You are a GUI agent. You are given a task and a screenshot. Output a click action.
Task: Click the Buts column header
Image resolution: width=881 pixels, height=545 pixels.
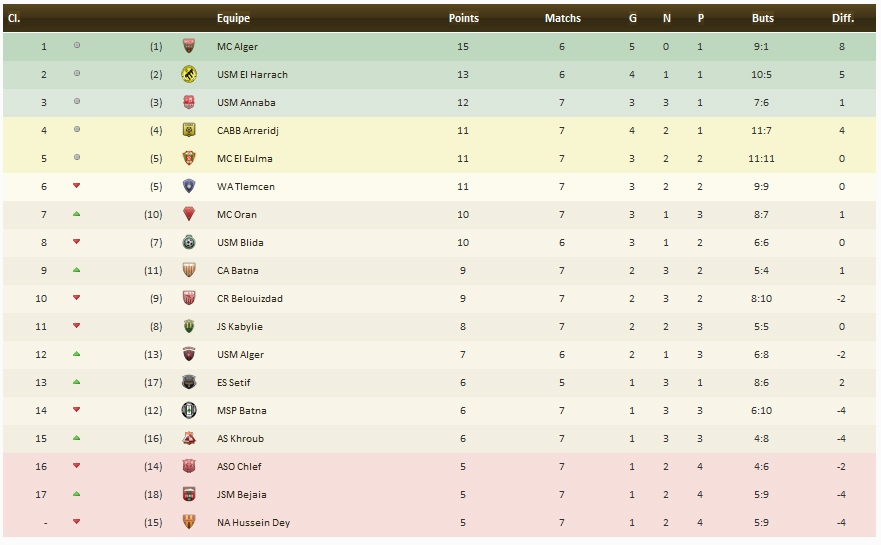(x=762, y=18)
